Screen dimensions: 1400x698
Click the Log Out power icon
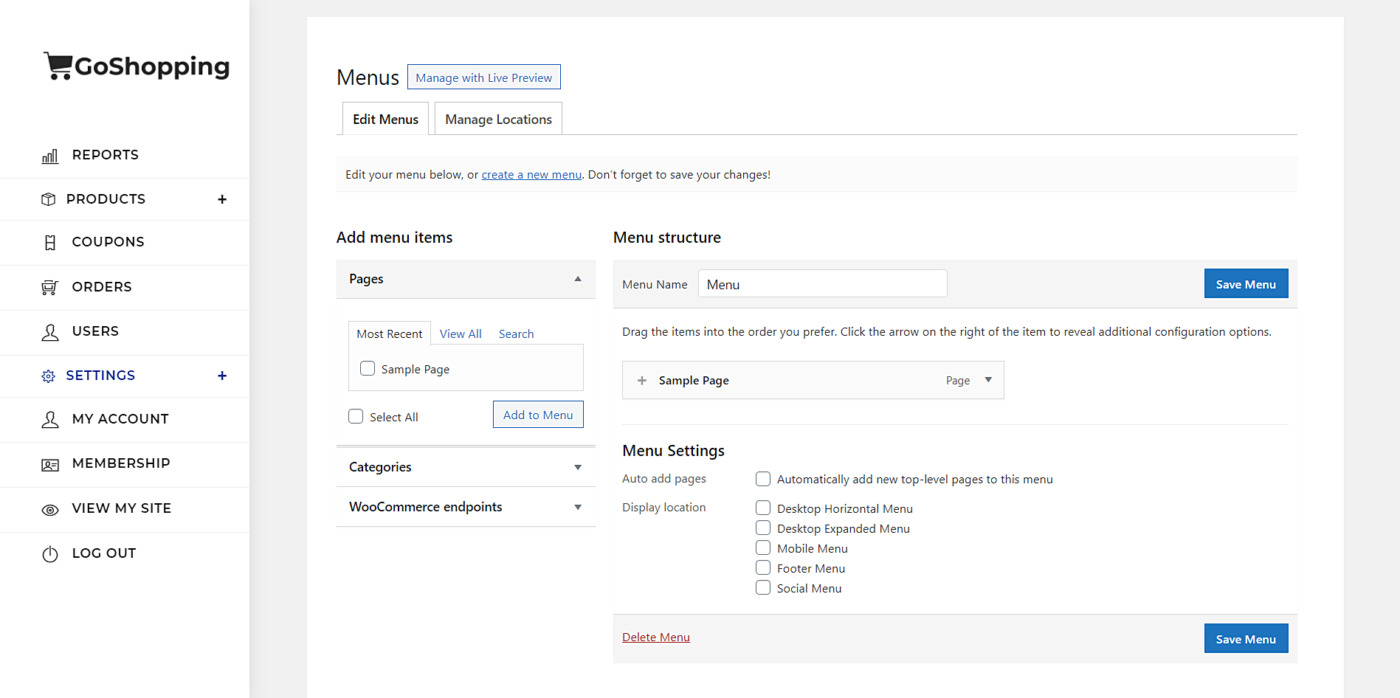[x=50, y=554]
